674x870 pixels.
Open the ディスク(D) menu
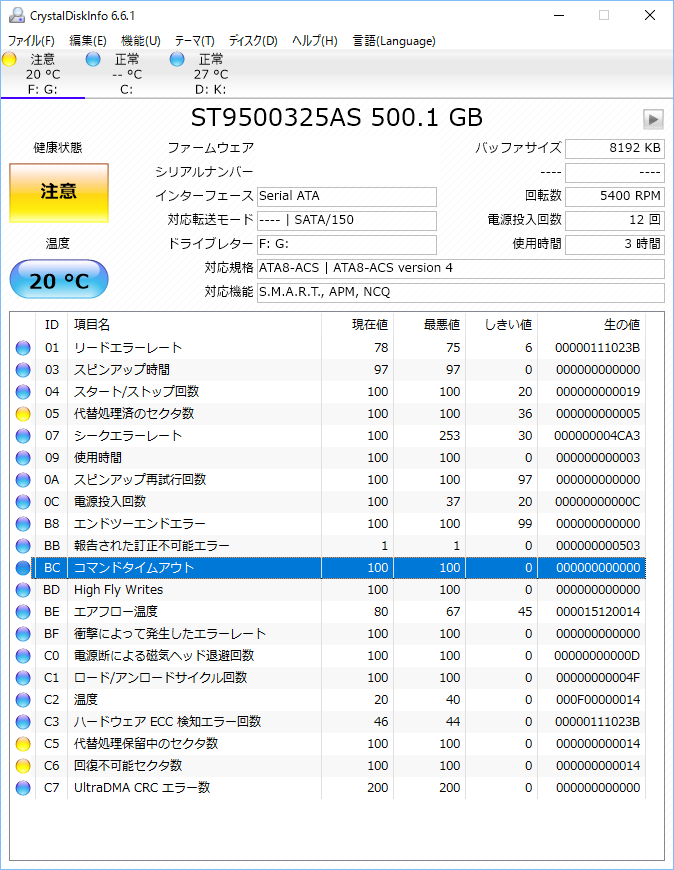tap(253, 41)
